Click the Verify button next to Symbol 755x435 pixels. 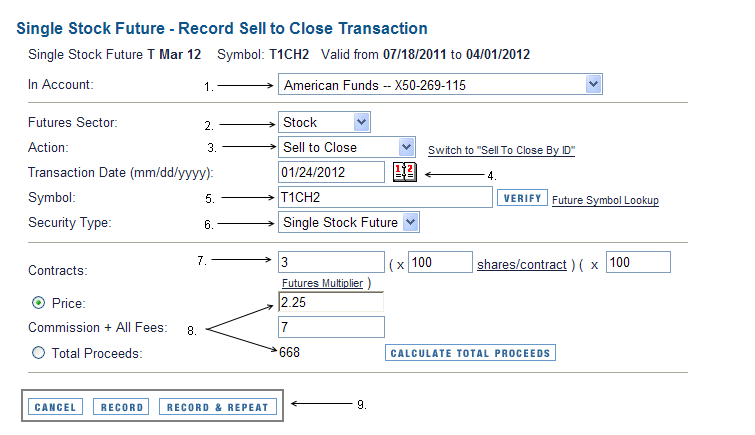[522, 198]
